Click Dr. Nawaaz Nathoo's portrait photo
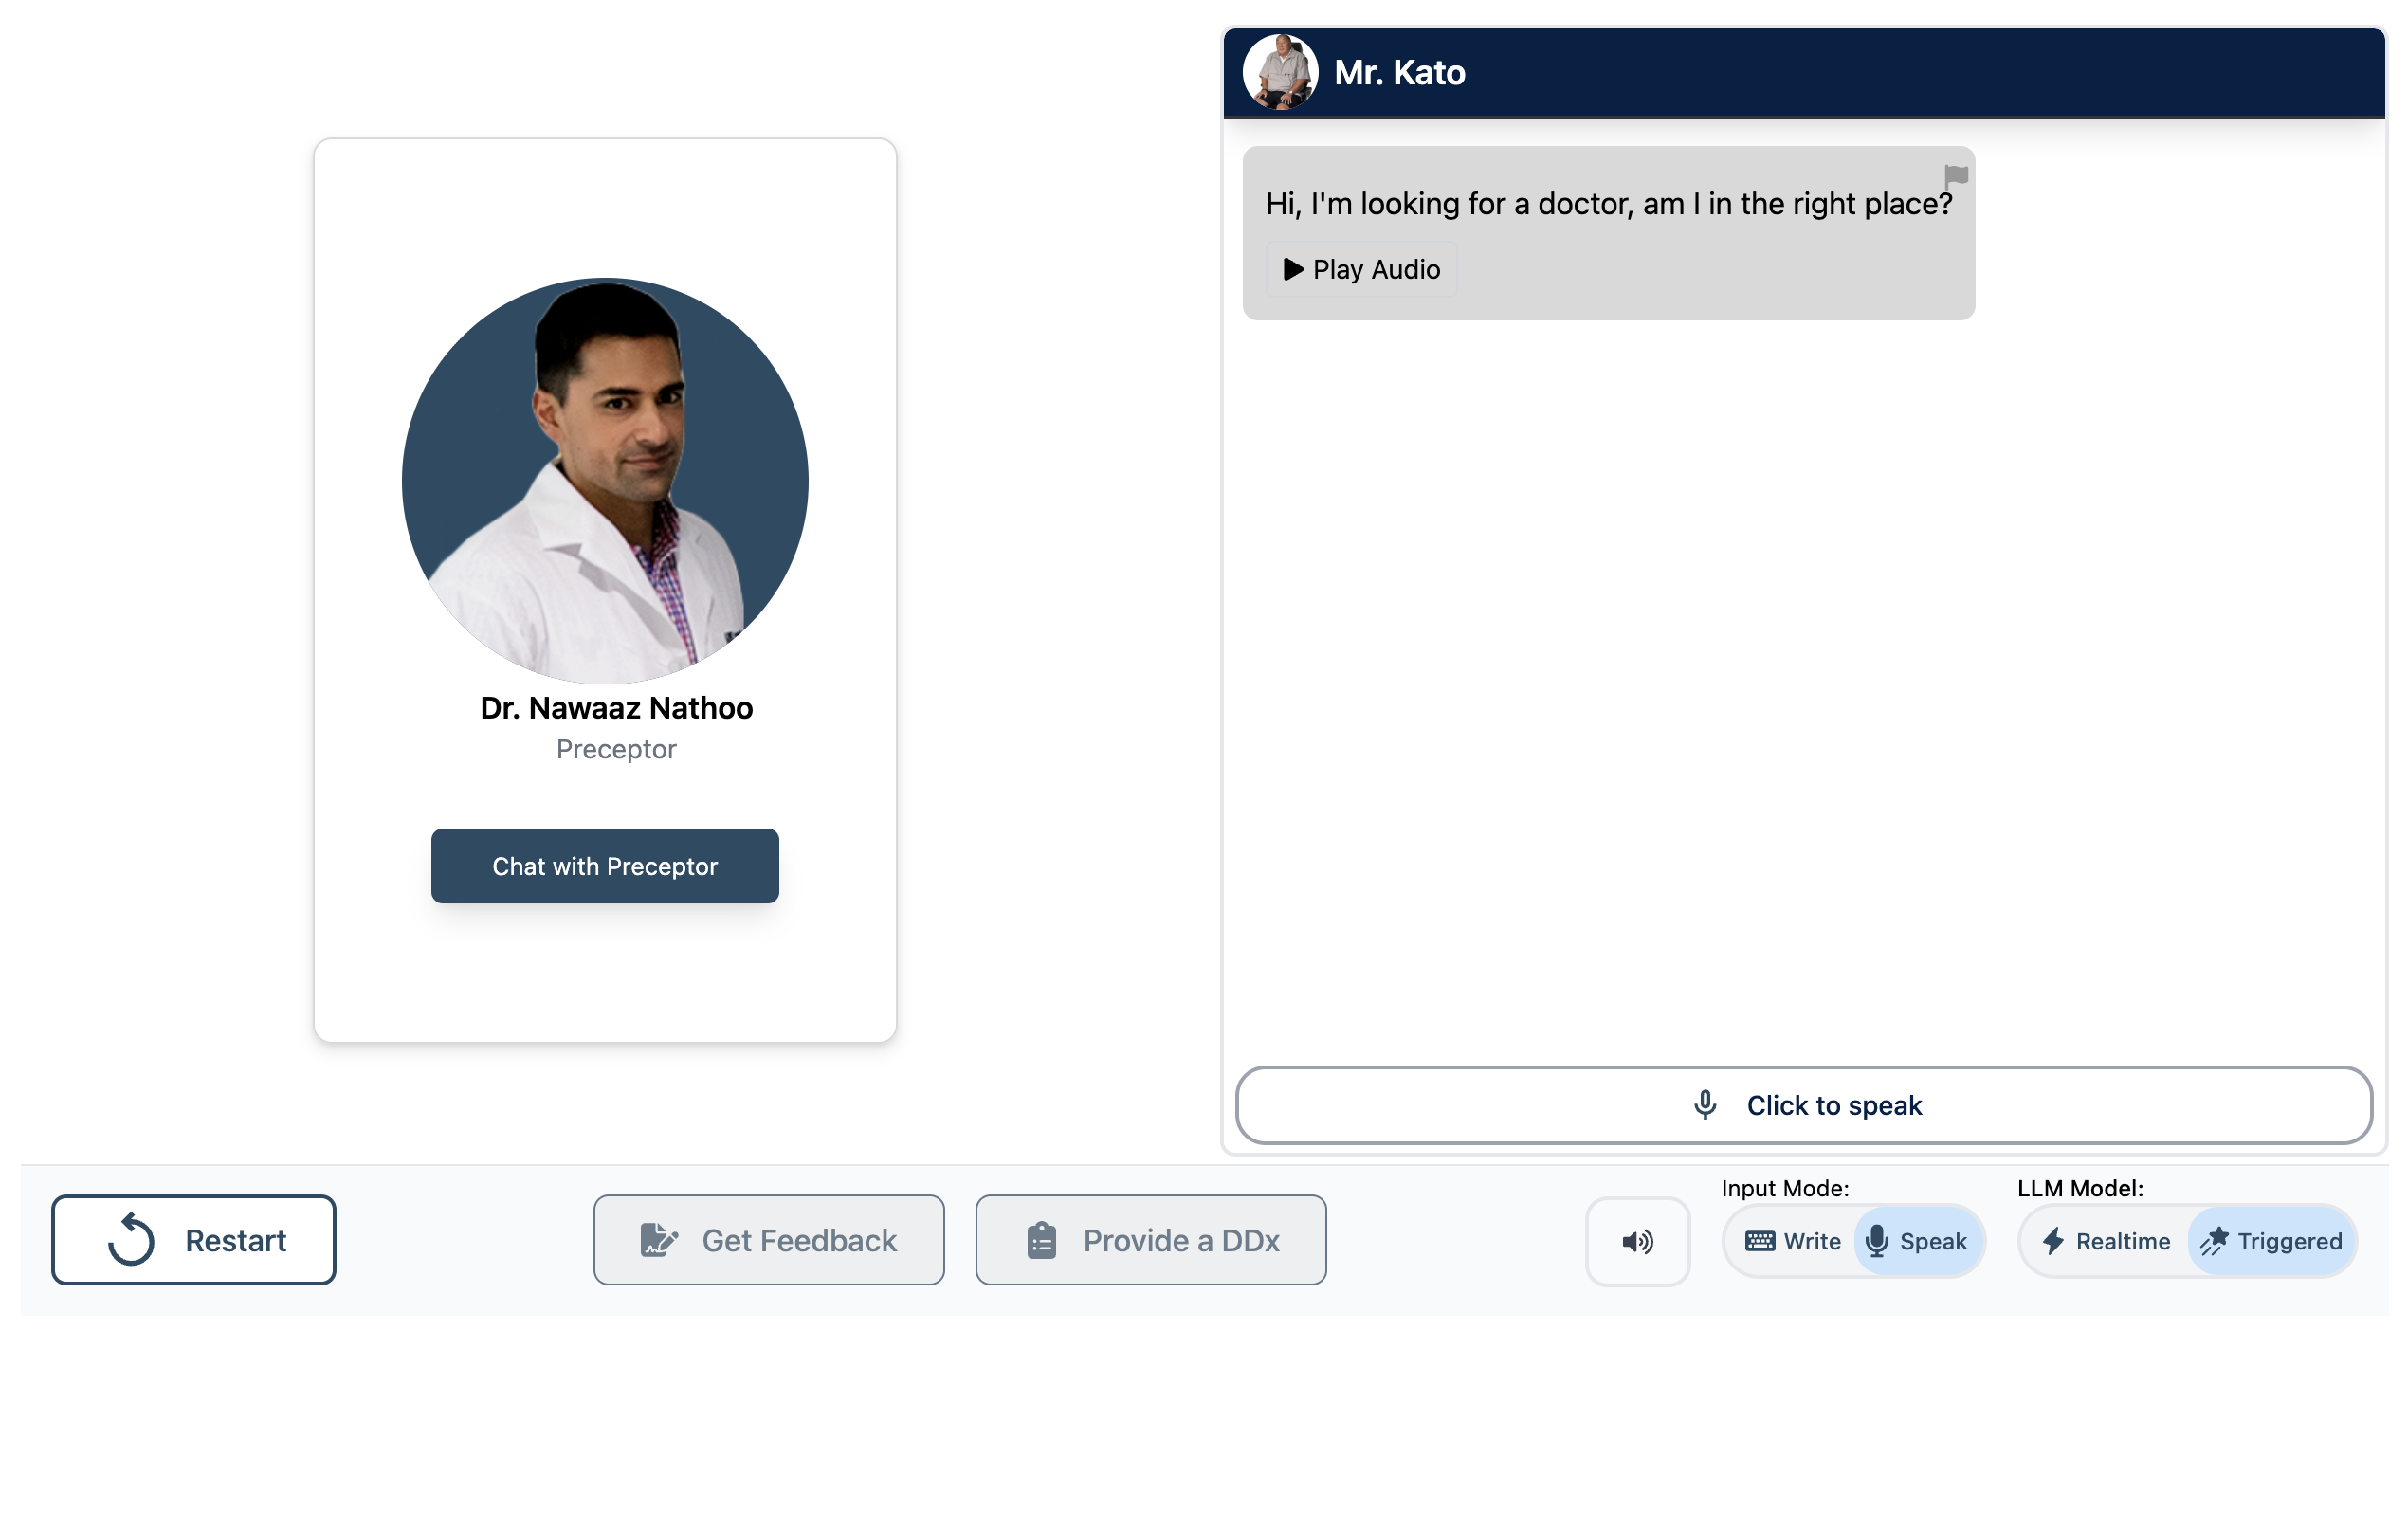Image resolution: width=2408 pixels, height=1513 pixels. coord(604,480)
